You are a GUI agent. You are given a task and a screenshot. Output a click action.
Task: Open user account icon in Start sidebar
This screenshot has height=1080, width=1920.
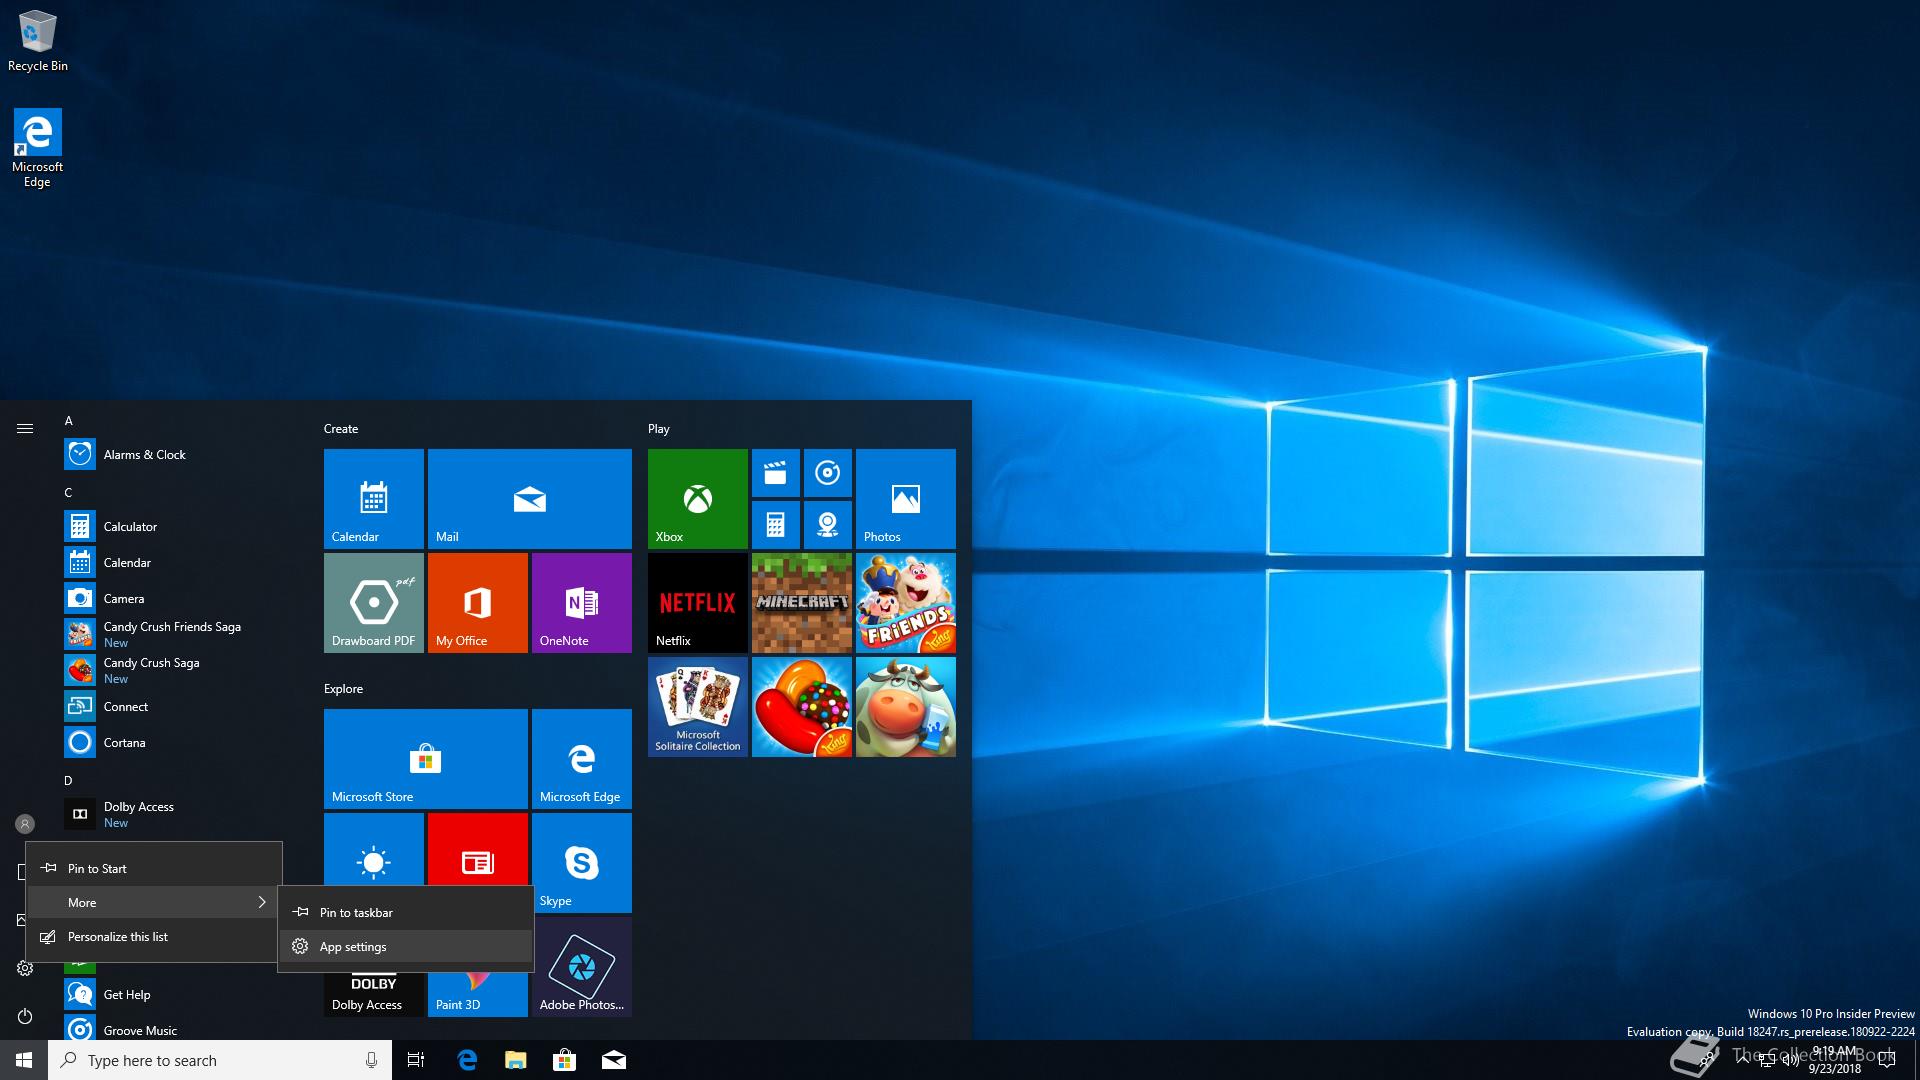point(25,824)
